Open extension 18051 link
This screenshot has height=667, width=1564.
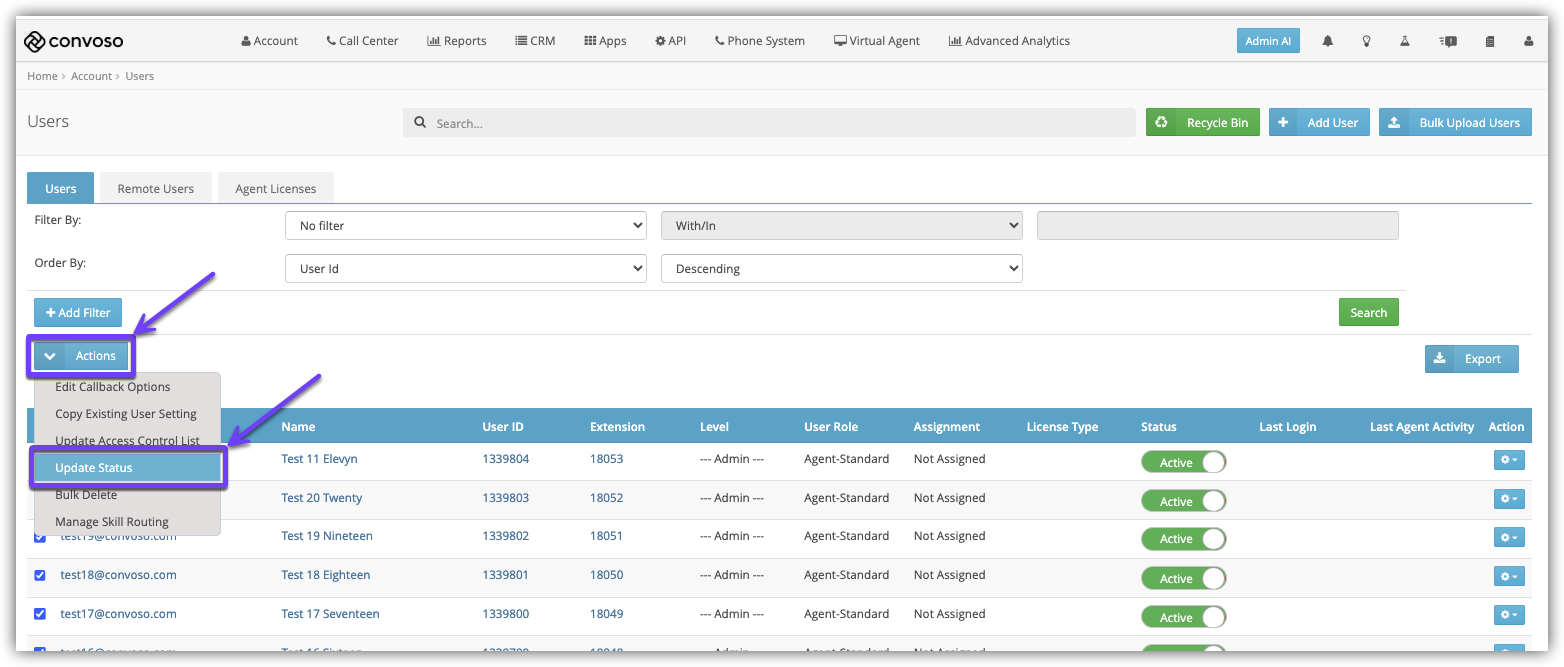(x=606, y=536)
